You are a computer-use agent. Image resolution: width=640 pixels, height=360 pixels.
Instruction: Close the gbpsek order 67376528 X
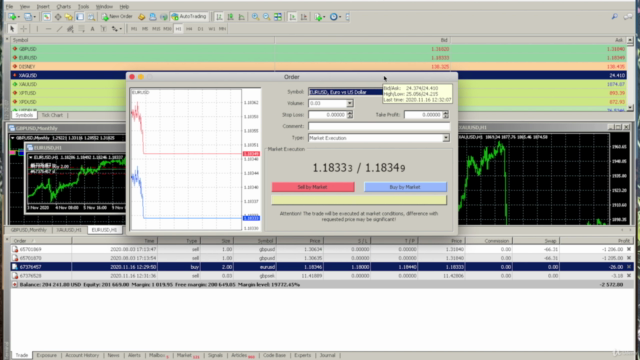click(629, 276)
